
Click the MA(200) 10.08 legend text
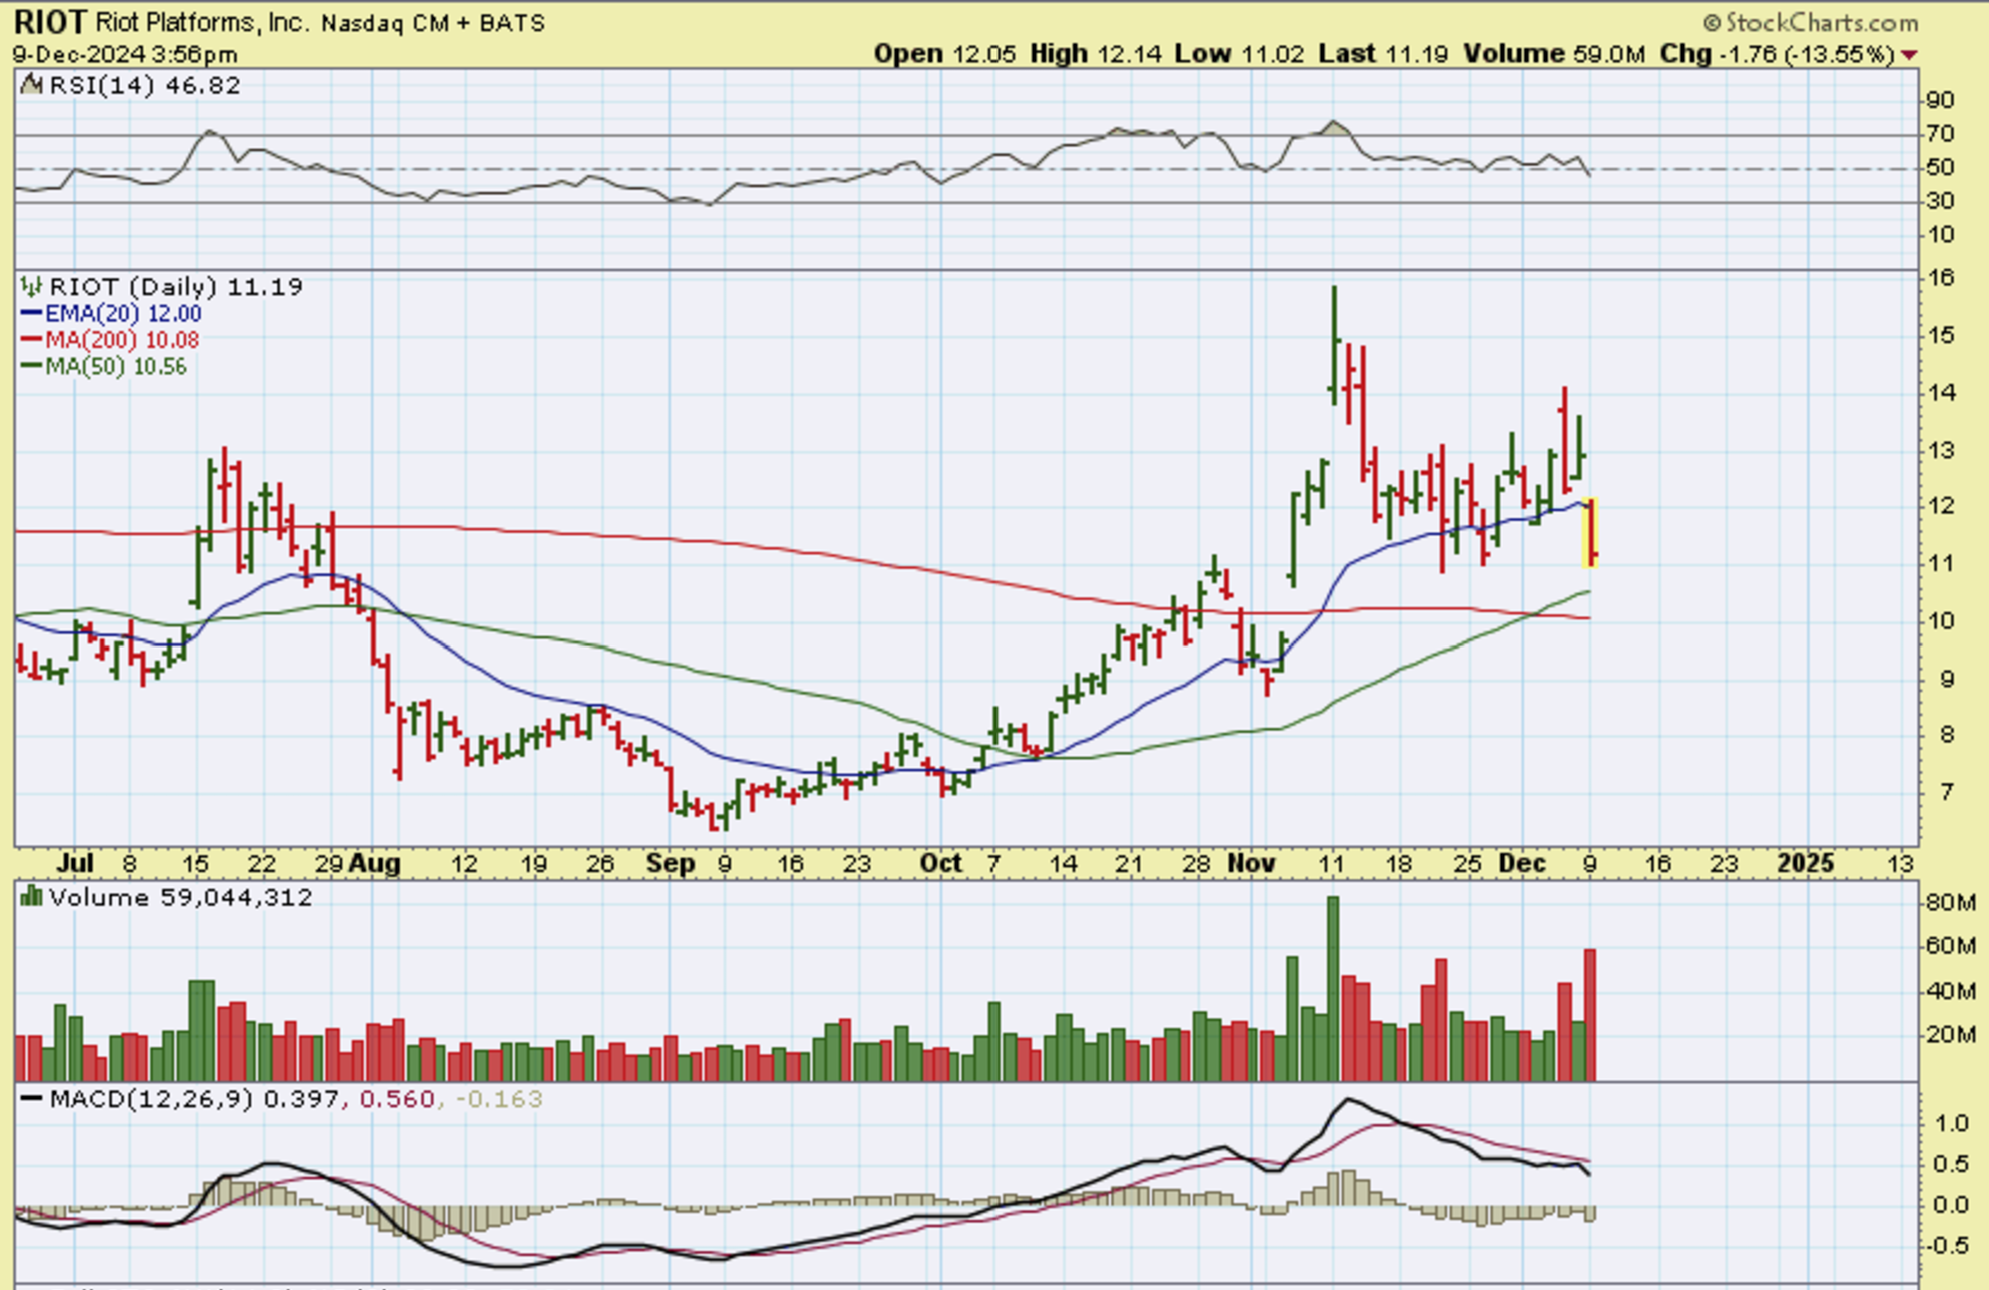[121, 340]
